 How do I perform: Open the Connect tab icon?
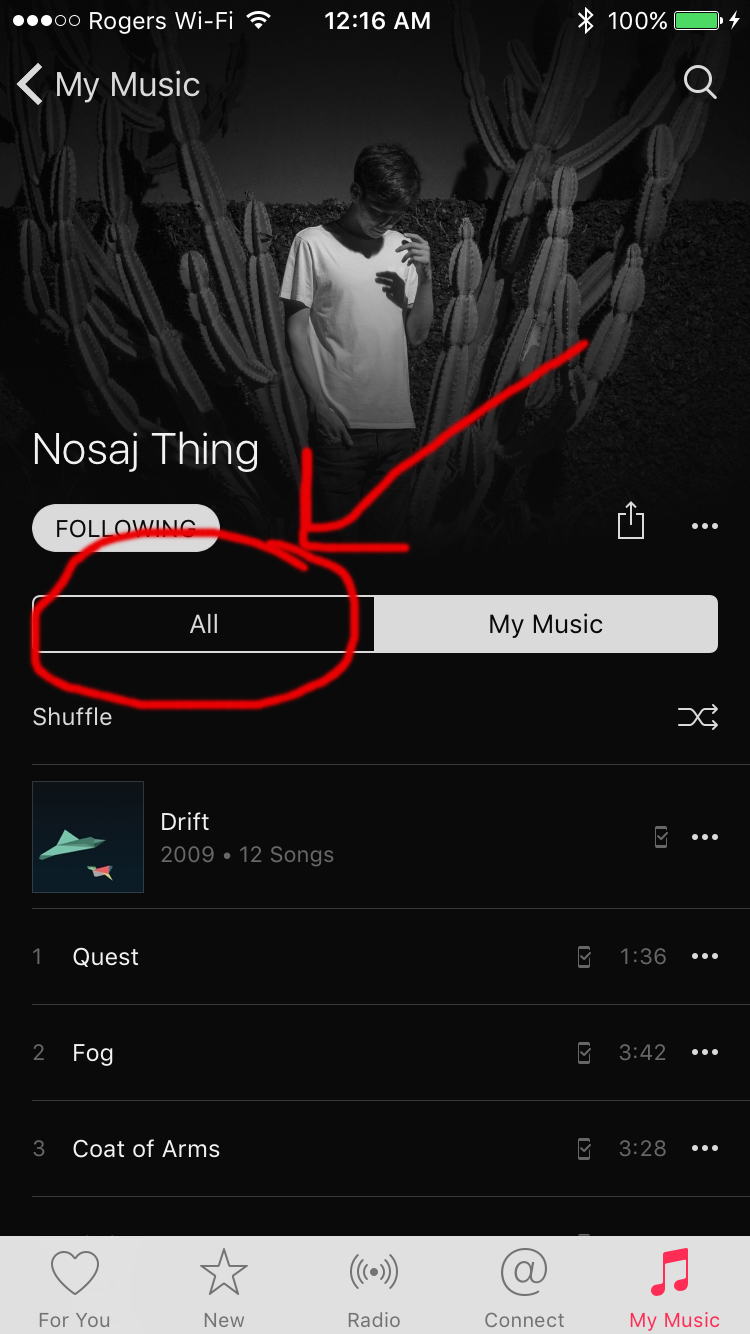click(x=525, y=1274)
